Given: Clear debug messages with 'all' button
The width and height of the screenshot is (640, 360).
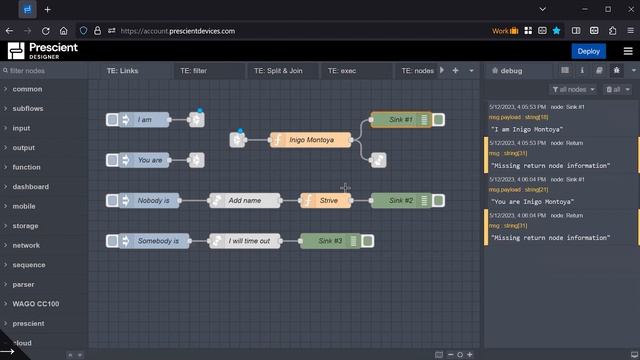Looking at the screenshot, I should (x=613, y=89).
